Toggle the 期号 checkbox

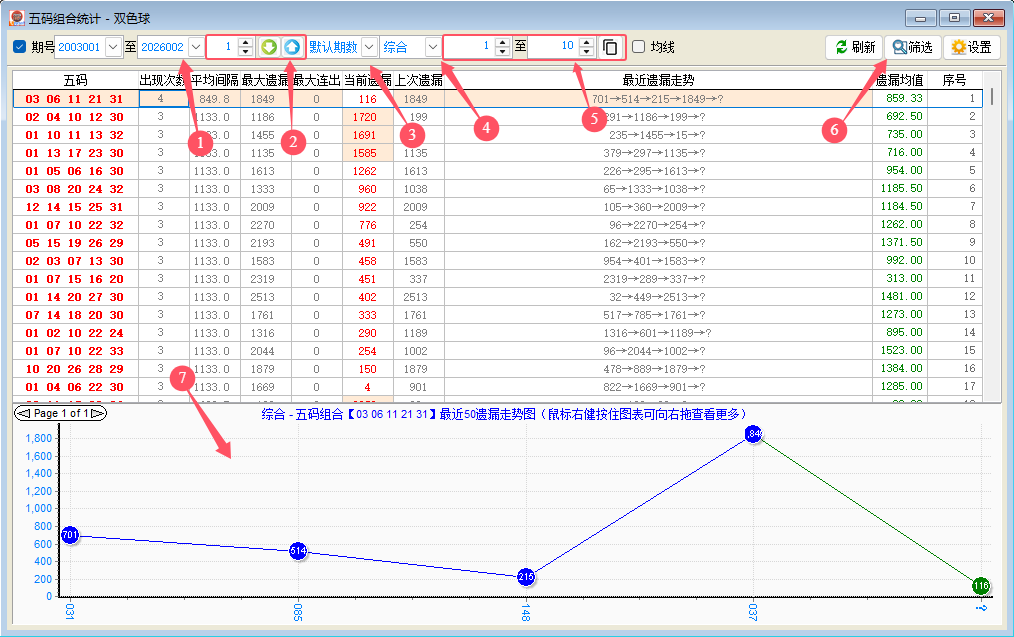click(x=20, y=47)
